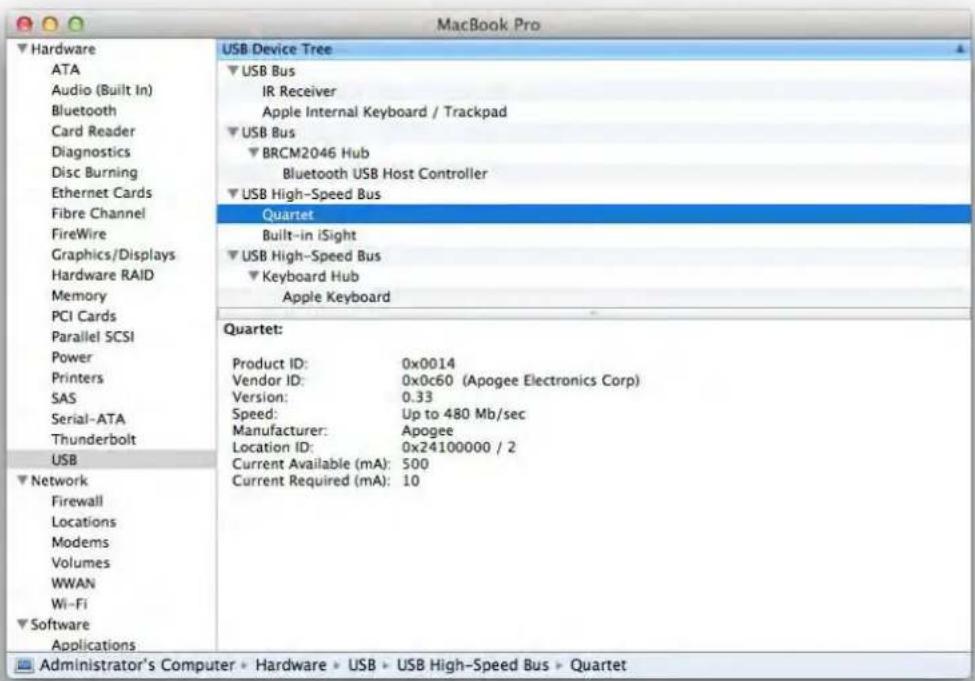This screenshot has height=681, width=975.
Task: Open the Memory section
Action: pyautogui.click(x=79, y=295)
